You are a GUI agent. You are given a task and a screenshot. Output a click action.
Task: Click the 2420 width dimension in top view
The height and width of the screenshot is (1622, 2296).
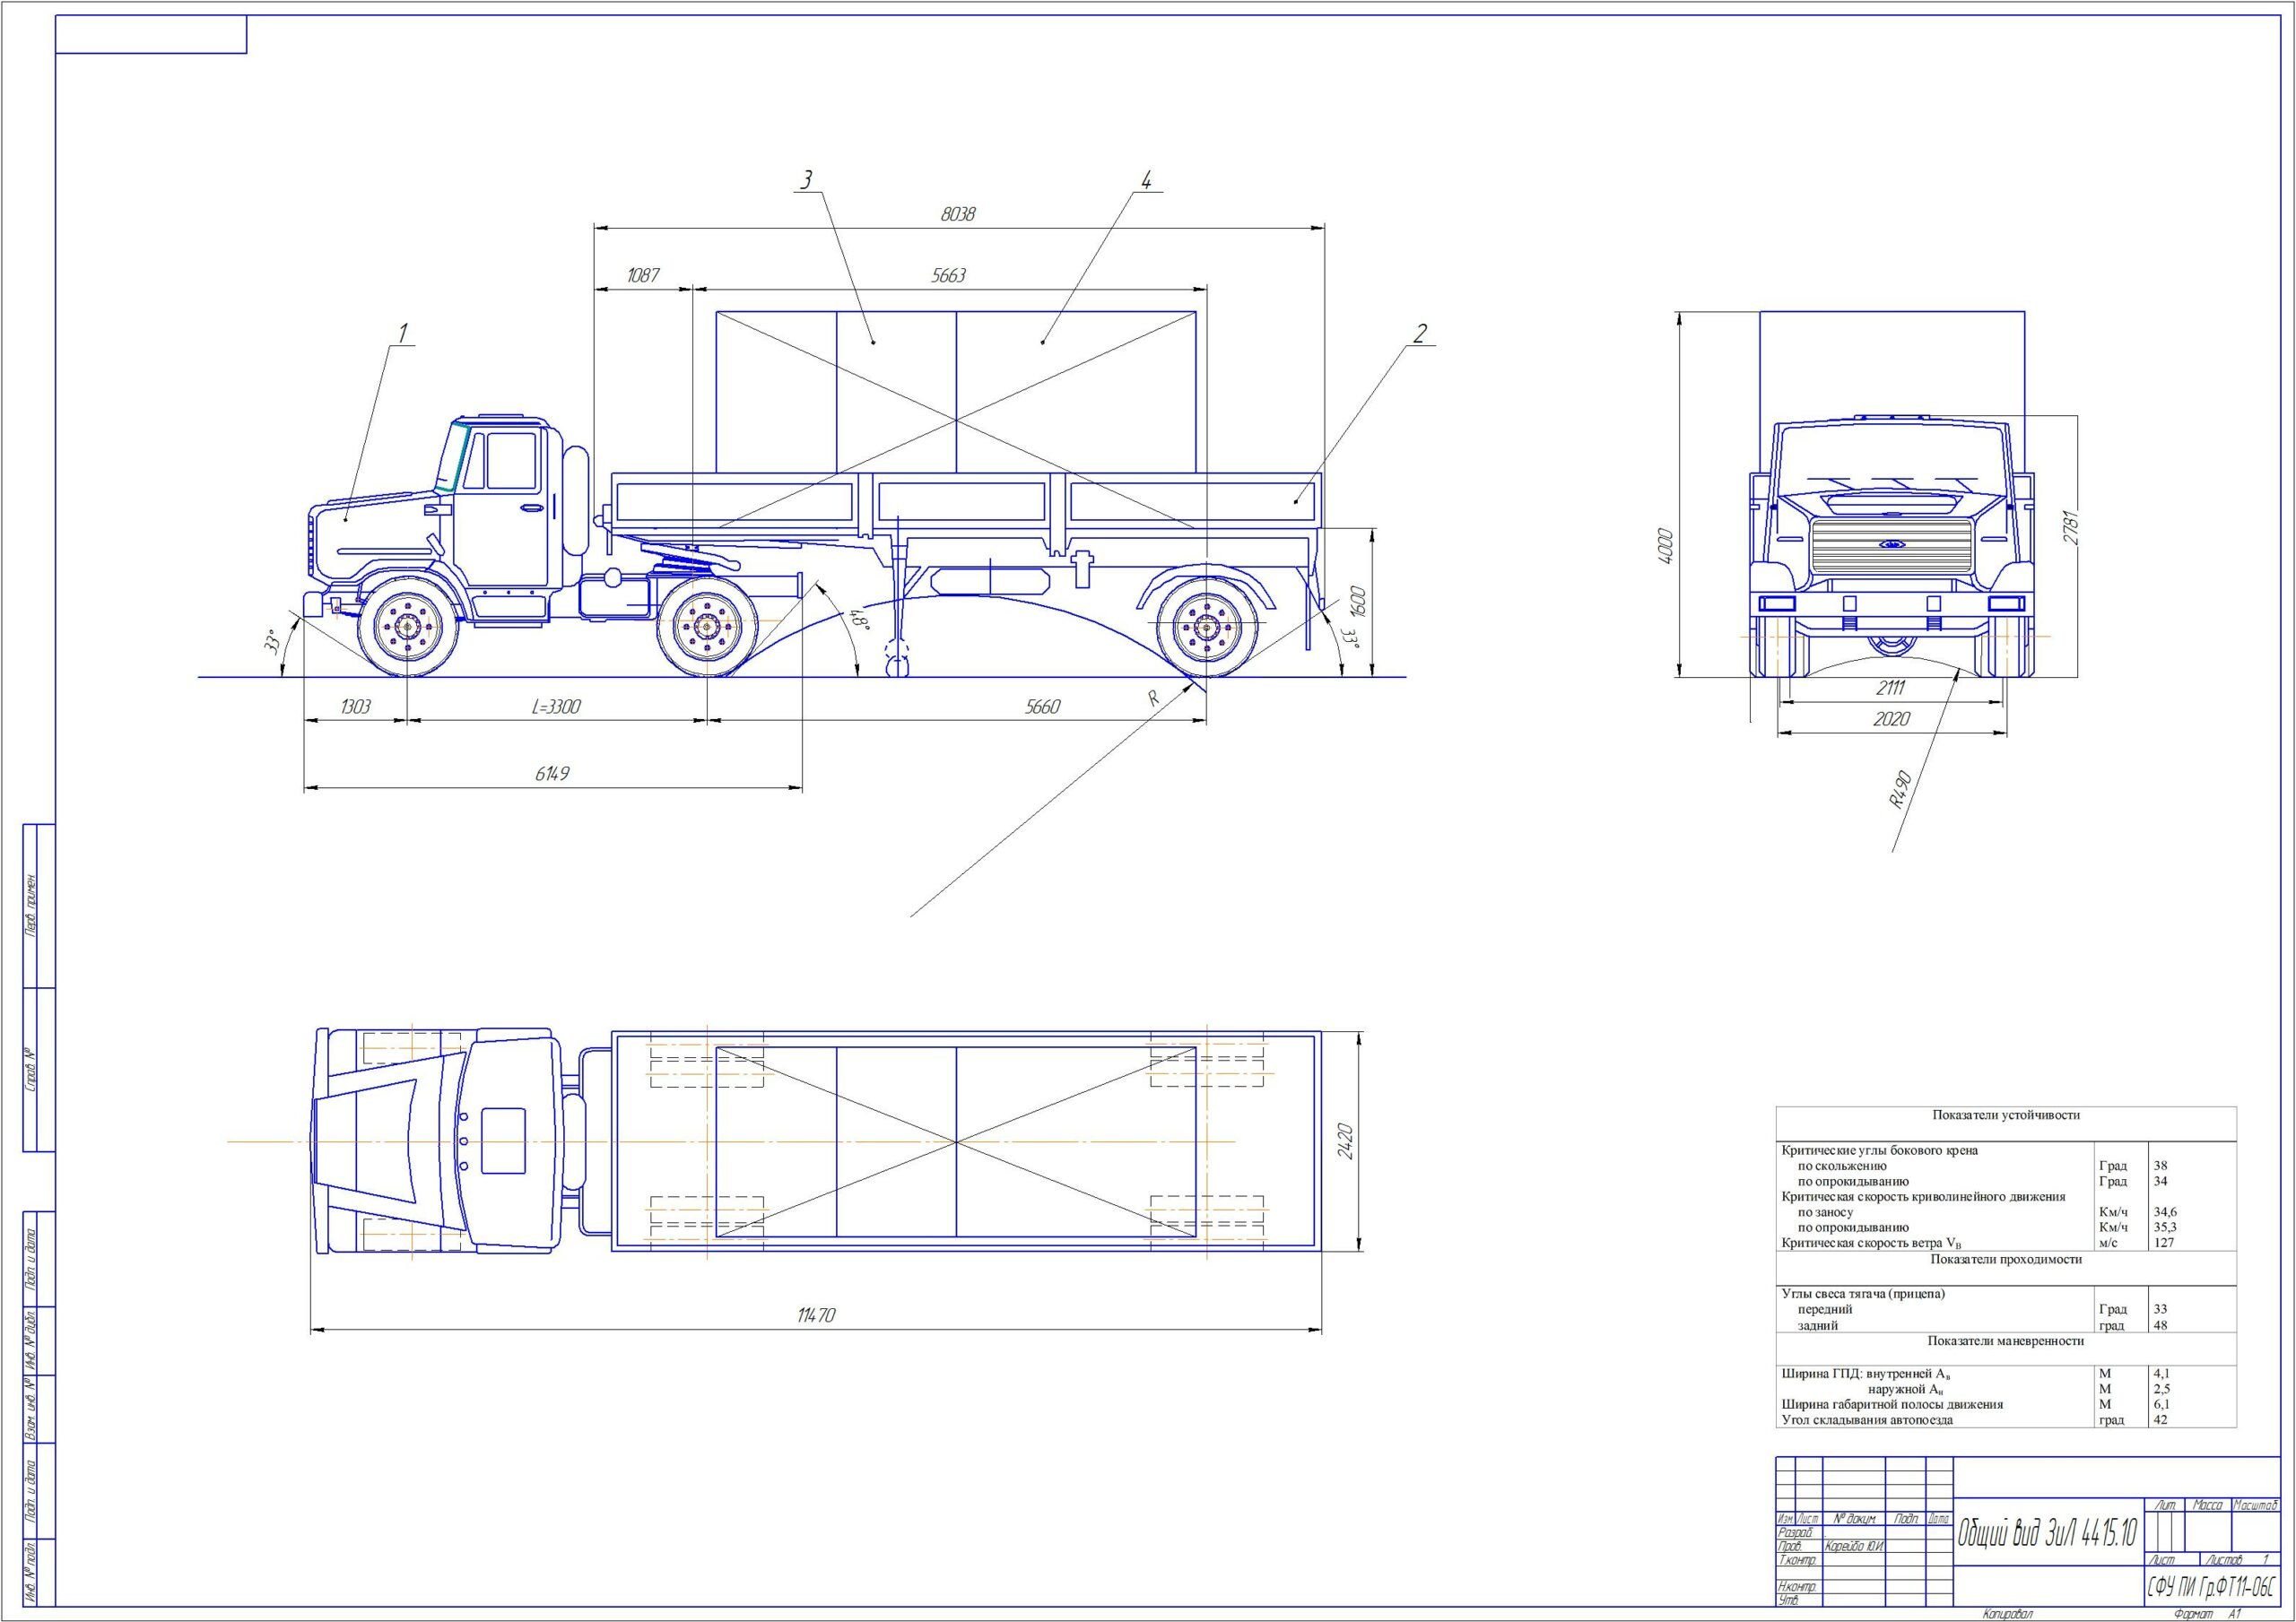1345,1141
